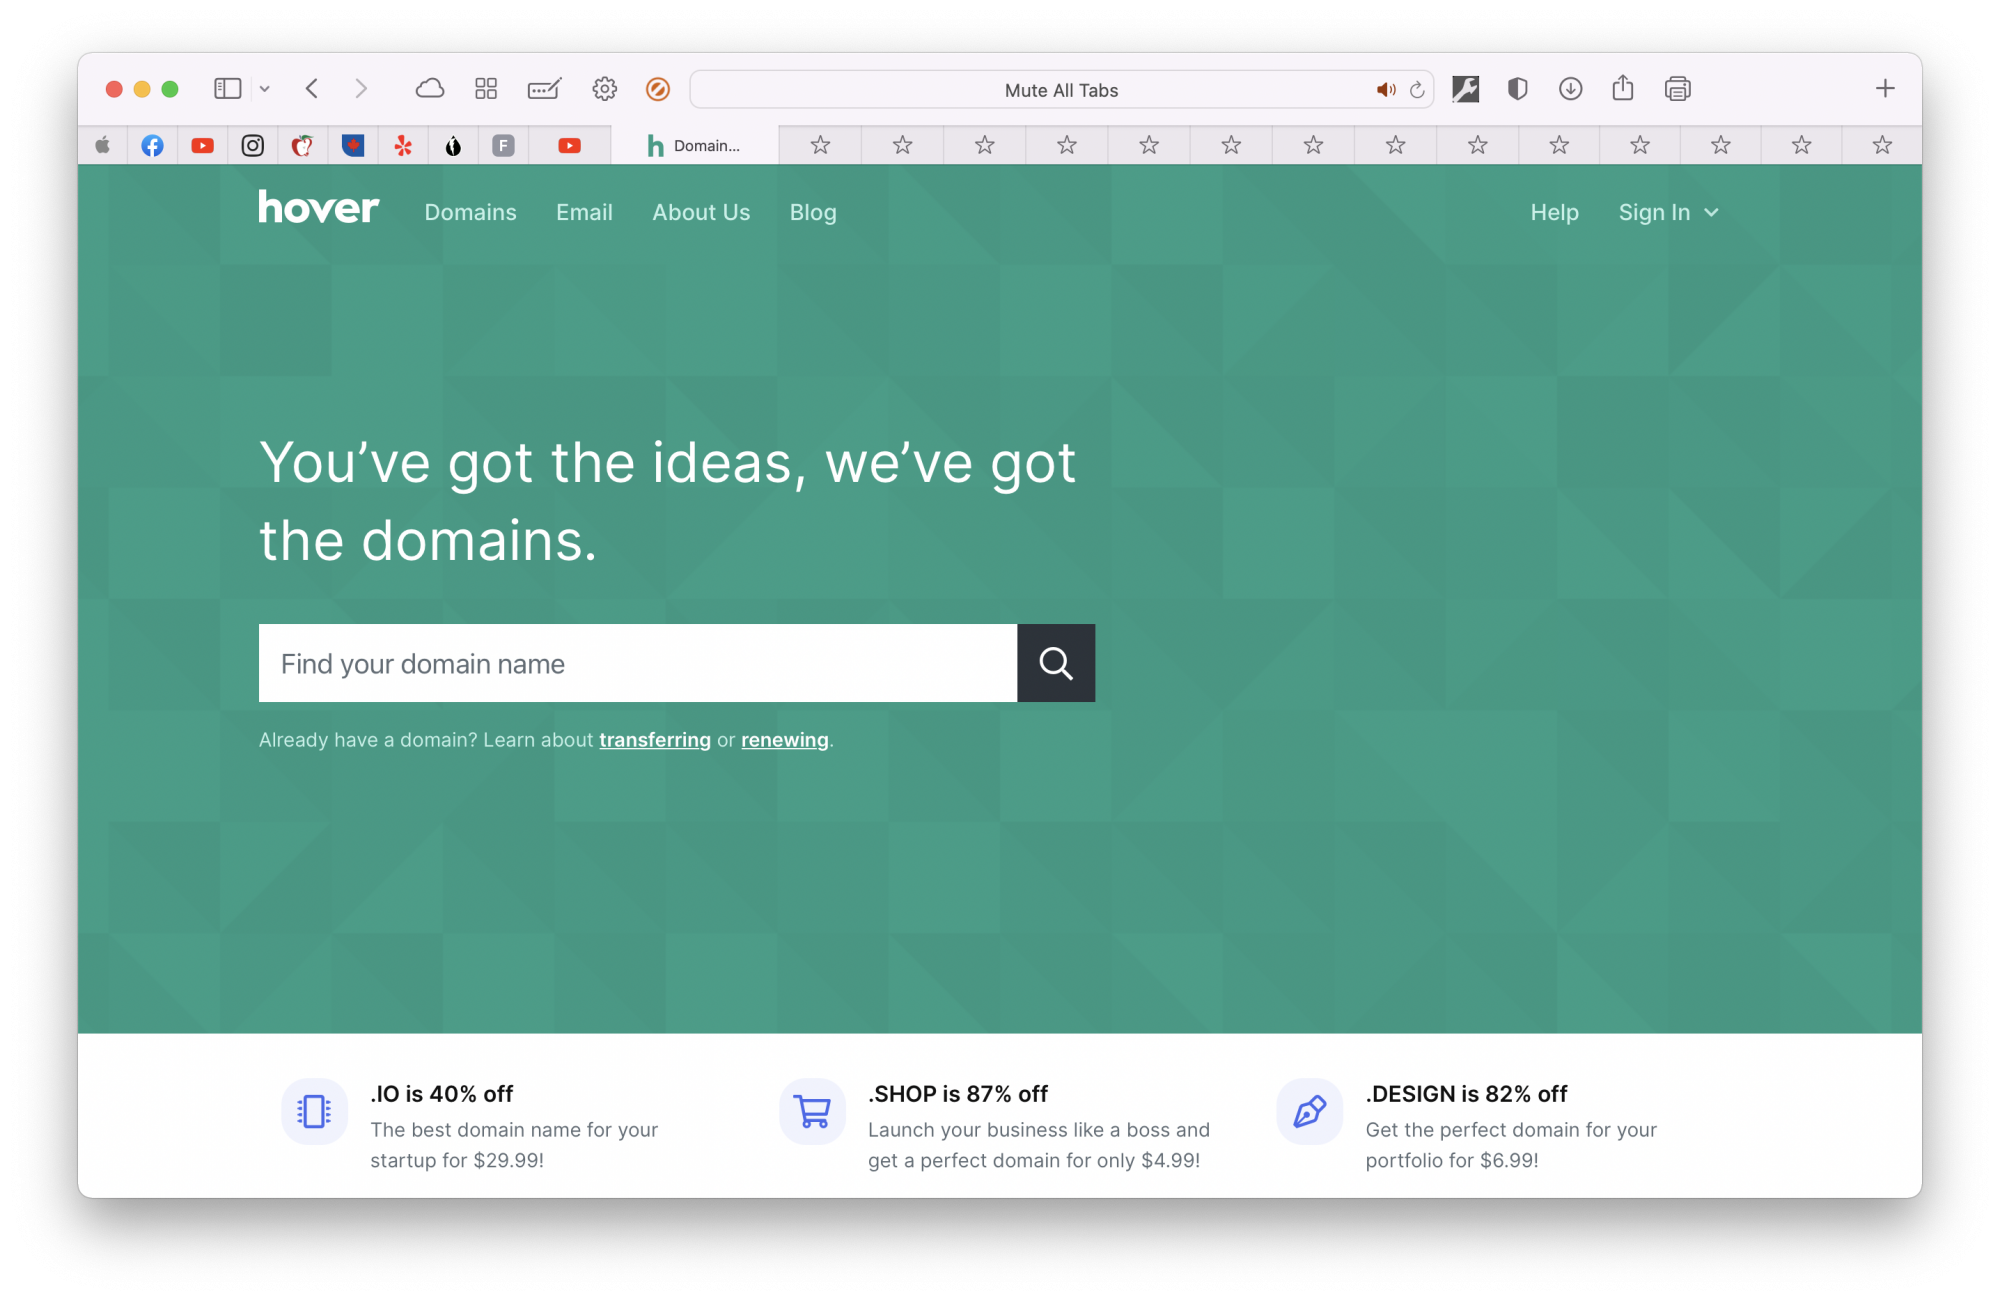This screenshot has height=1301, width=2000.
Task: Reload the page
Action: coord(1417,90)
